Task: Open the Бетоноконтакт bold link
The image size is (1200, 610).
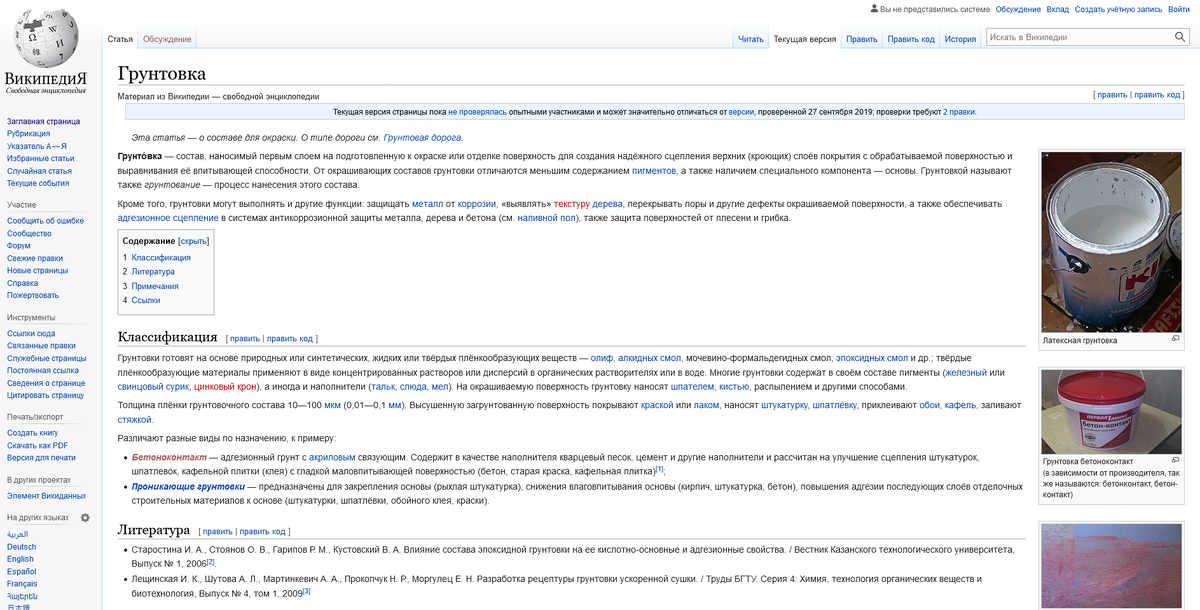Action: tap(167, 457)
